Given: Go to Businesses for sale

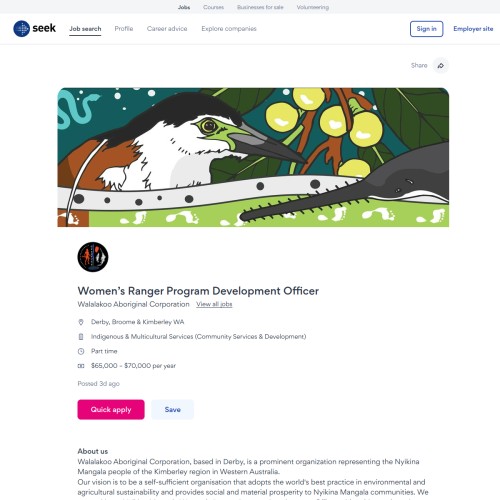Looking at the screenshot, I should click(260, 7).
